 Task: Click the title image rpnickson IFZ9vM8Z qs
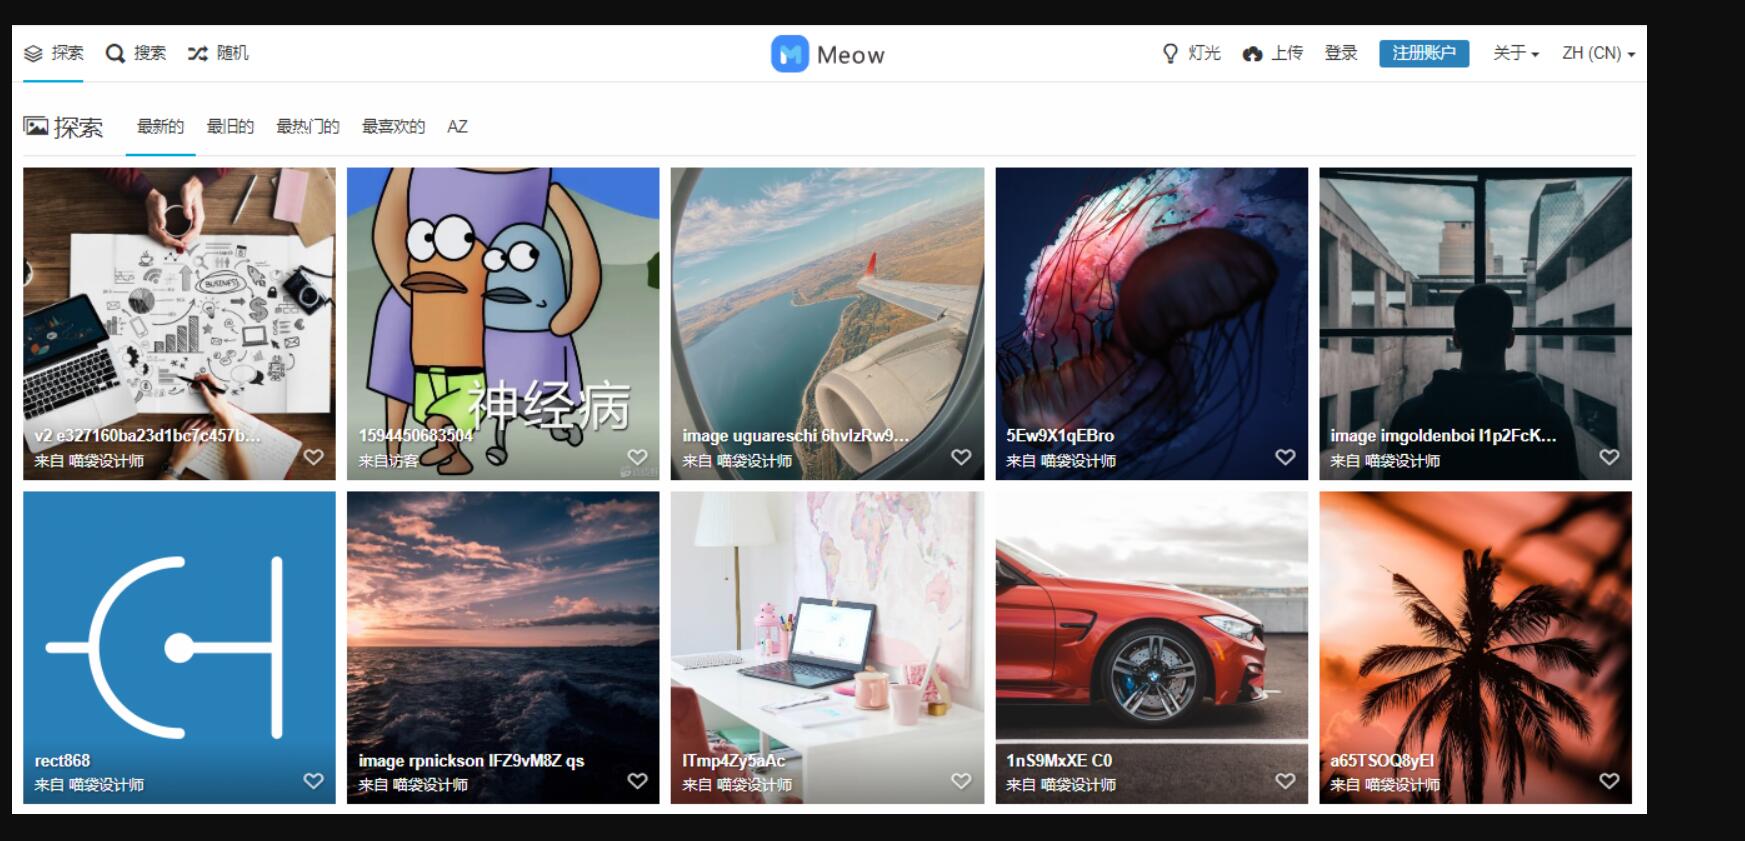471,761
